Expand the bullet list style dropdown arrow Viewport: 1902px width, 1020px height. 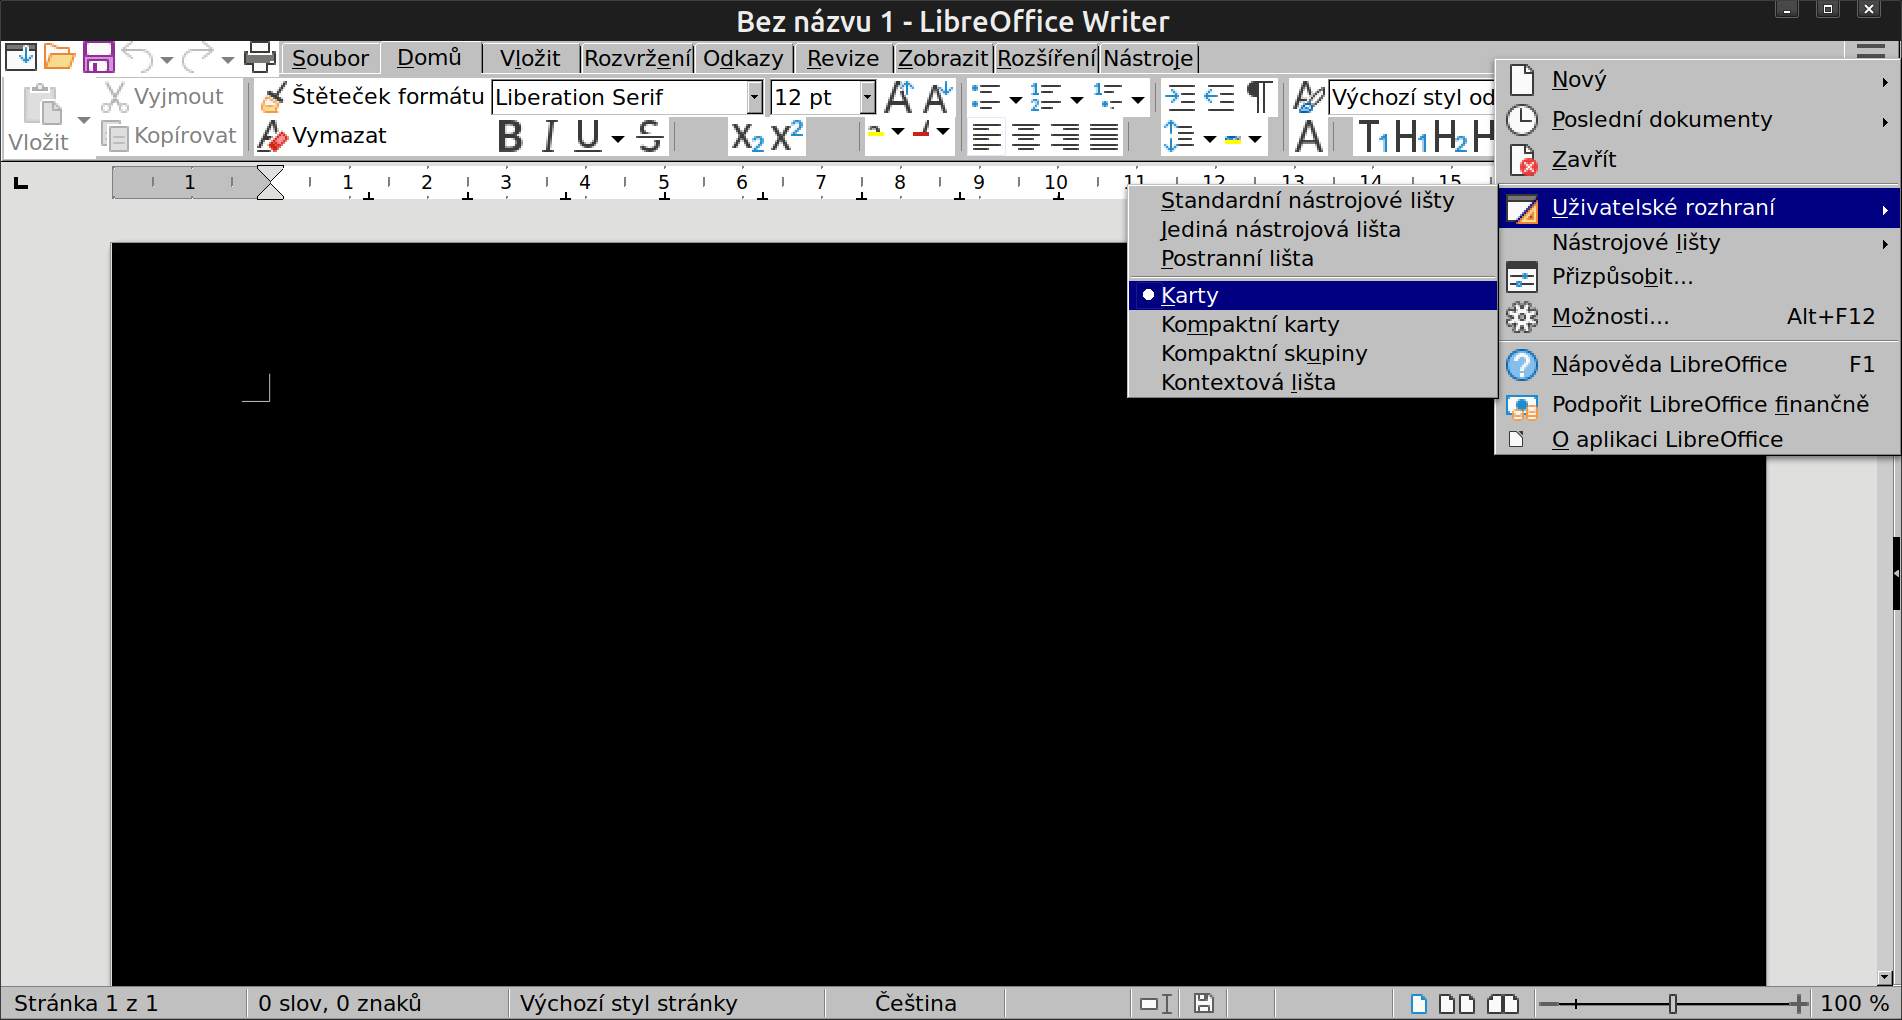(1015, 99)
